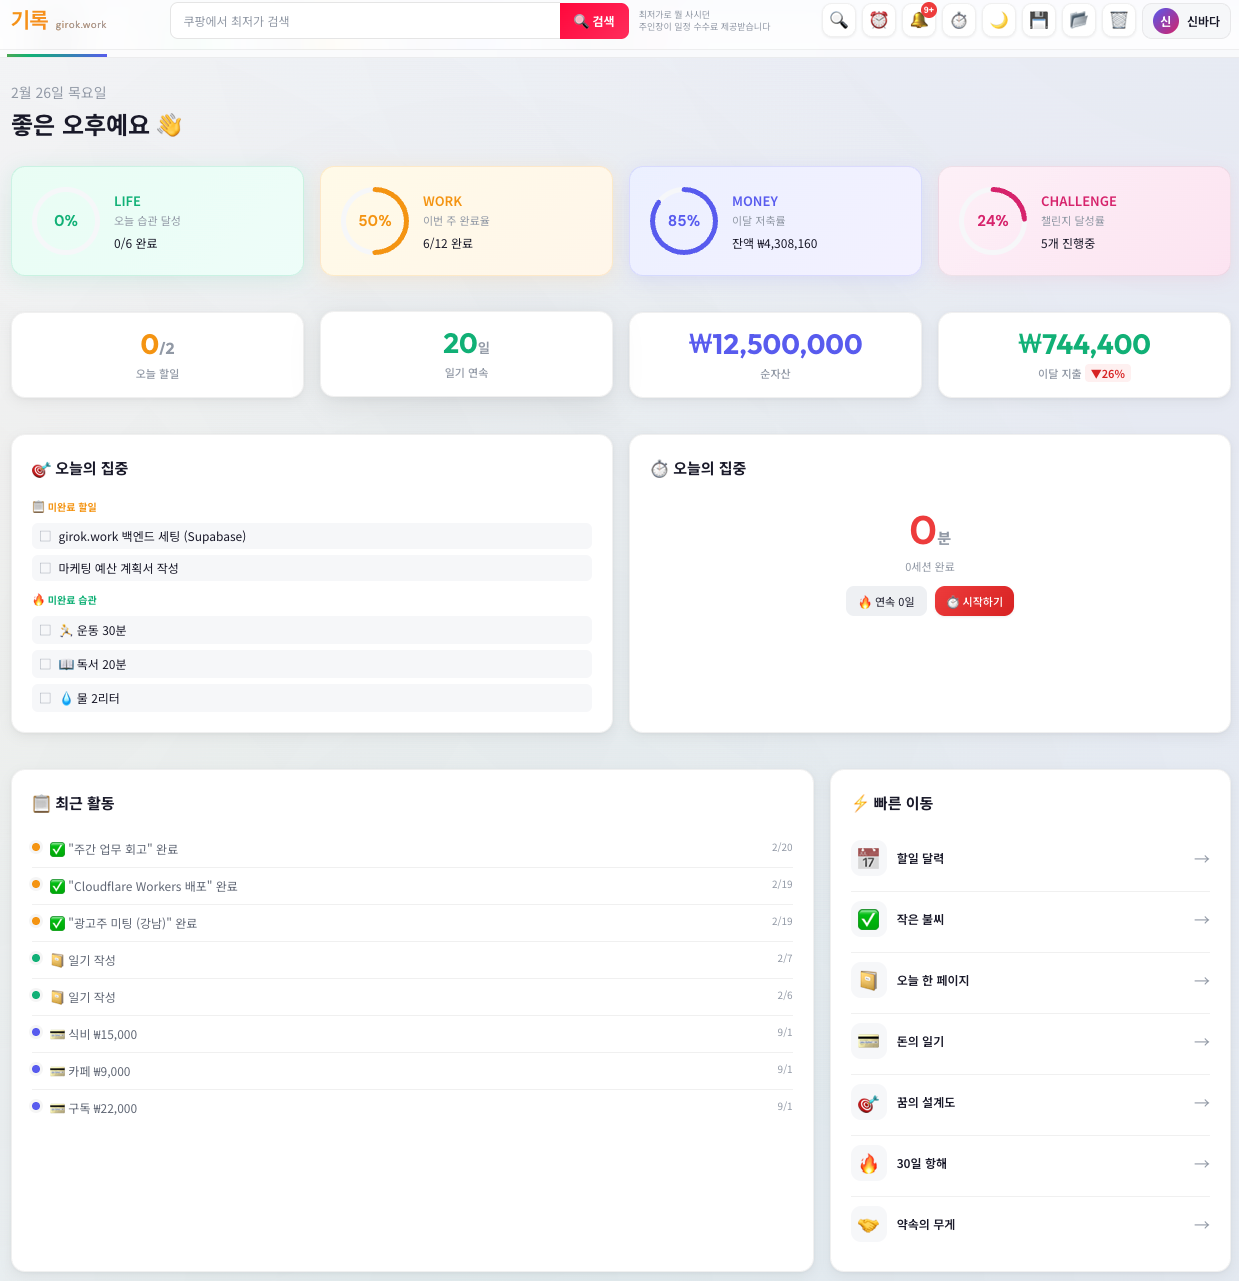Click the dartboard icon beside 꿈의 설계도

869,1102
